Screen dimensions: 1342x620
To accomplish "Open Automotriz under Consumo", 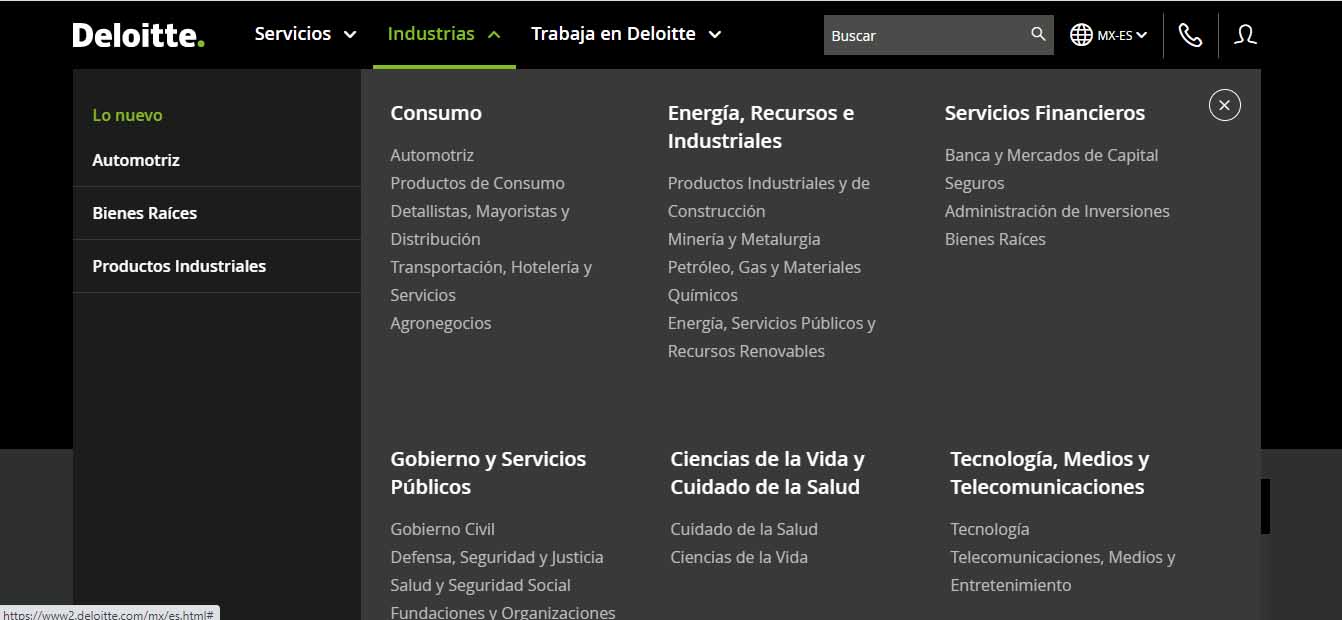I will pos(432,155).
